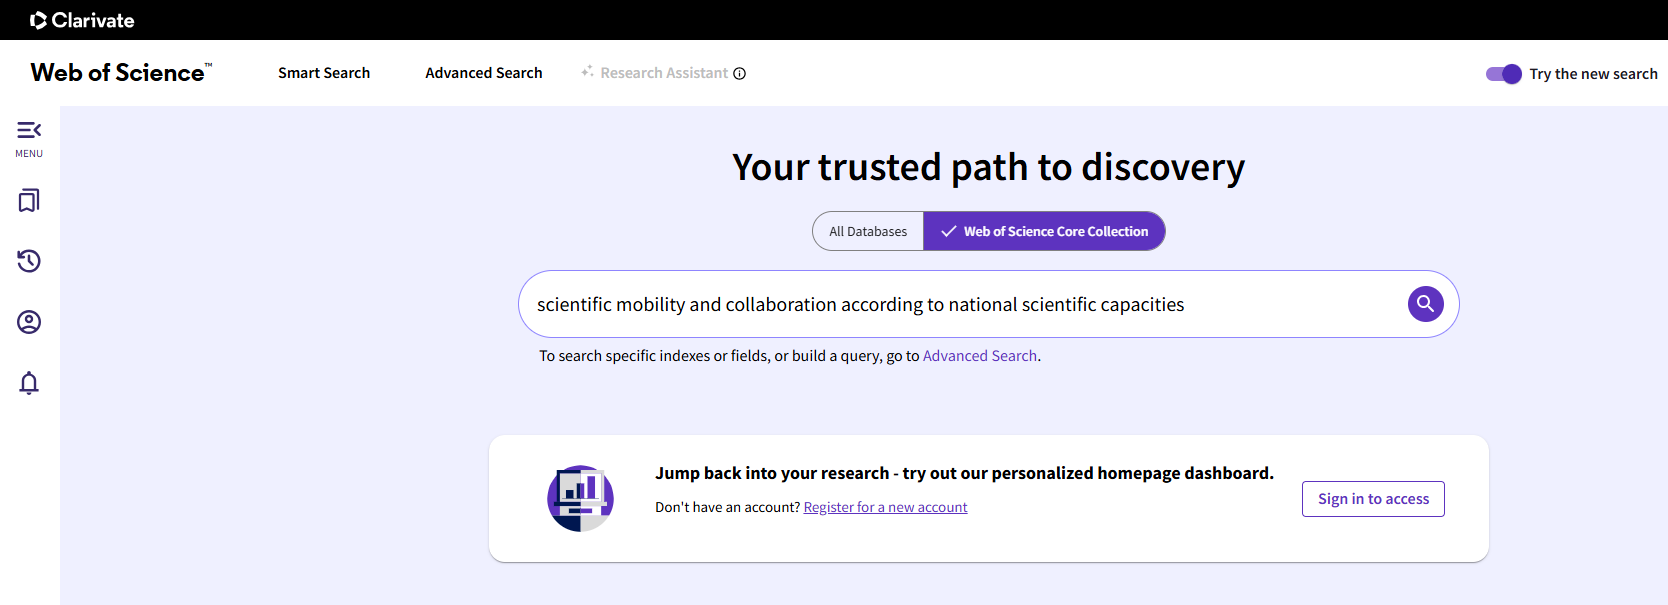Image resolution: width=1668 pixels, height=605 pixels.
Task: Open the marked list bookmark icon
Action: [29, 201]
